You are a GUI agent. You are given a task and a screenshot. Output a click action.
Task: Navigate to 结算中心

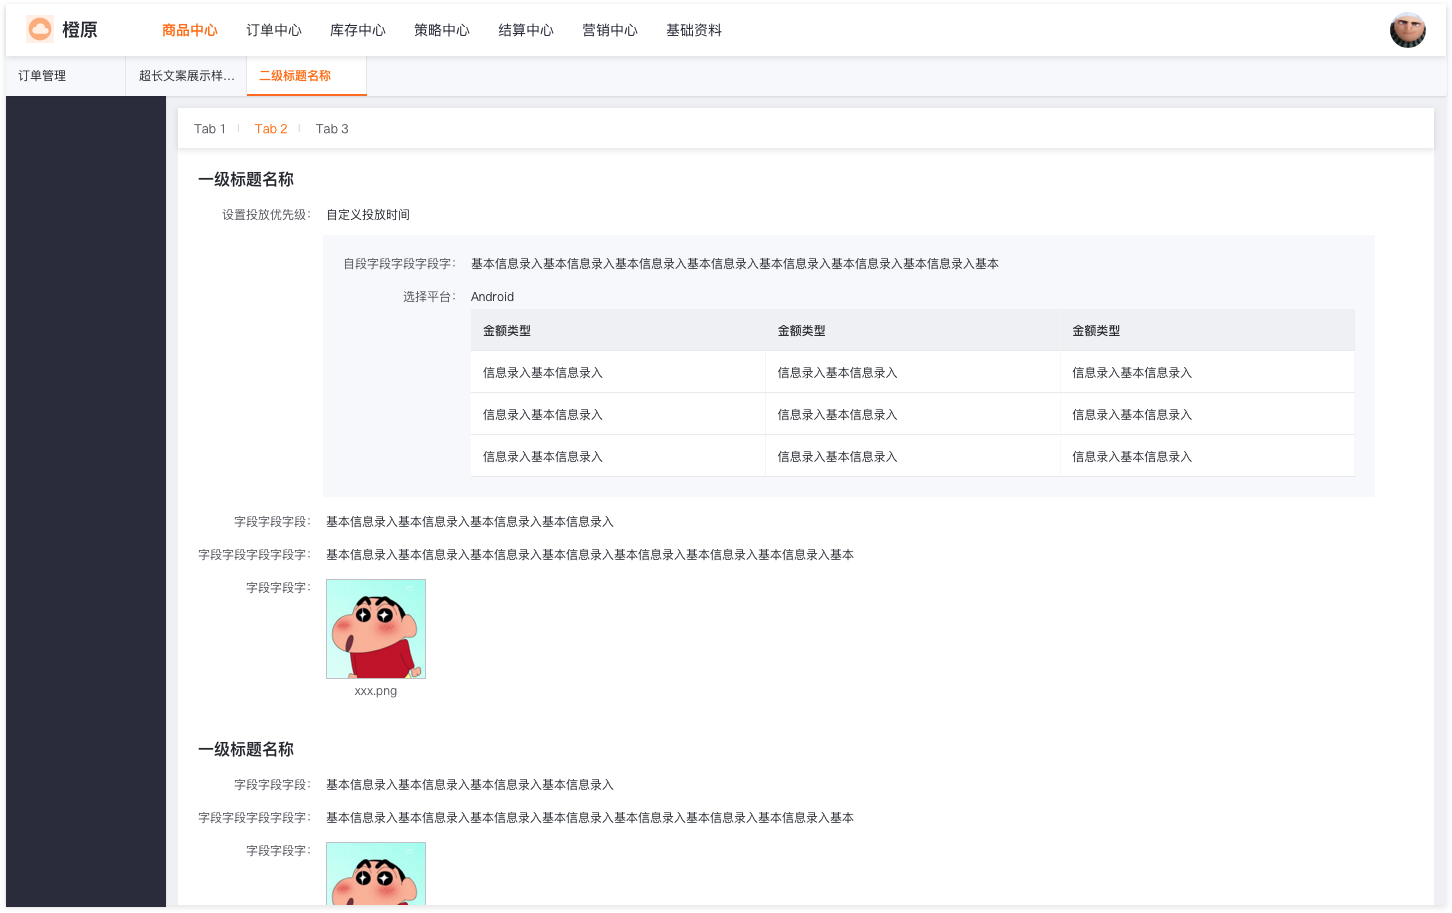[x=526, y=30]
